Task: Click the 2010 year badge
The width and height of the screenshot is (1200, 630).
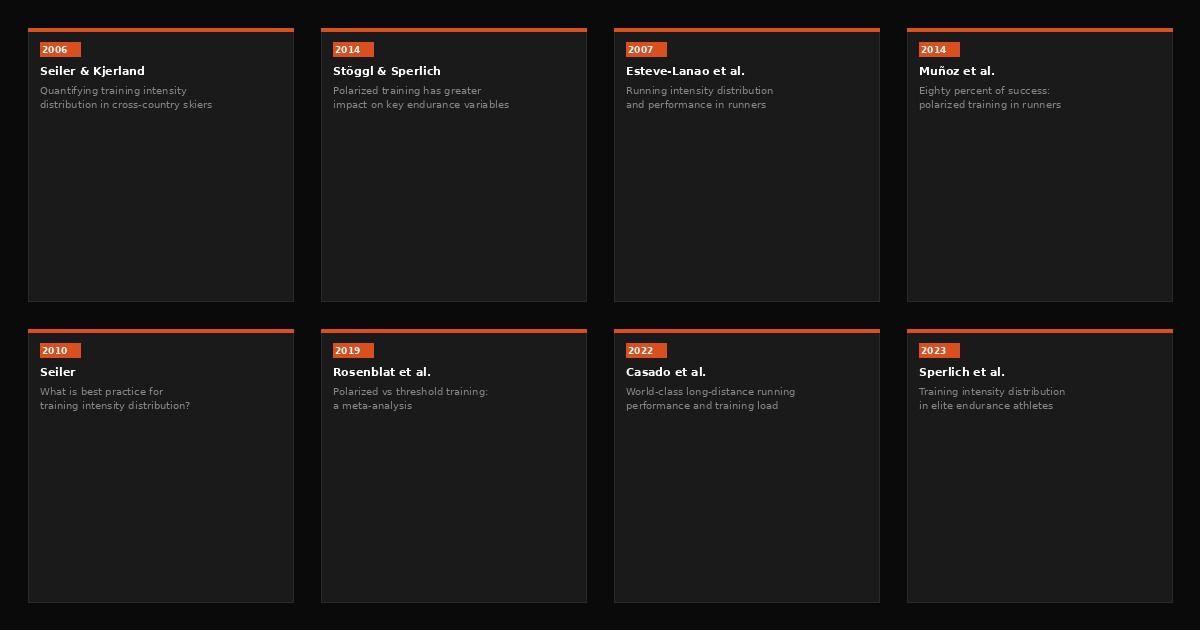Action: coord(60,351)
